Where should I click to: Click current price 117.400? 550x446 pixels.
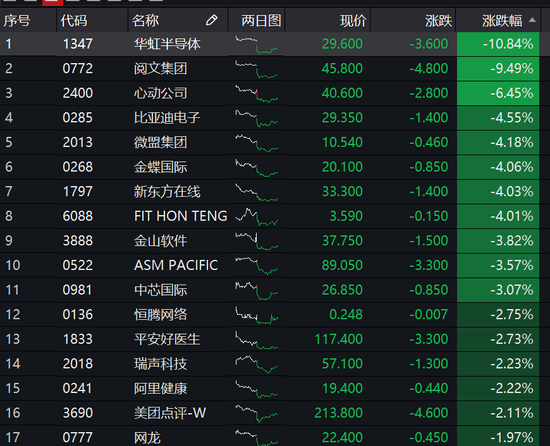pyautogui.click(x=338, y=339)
